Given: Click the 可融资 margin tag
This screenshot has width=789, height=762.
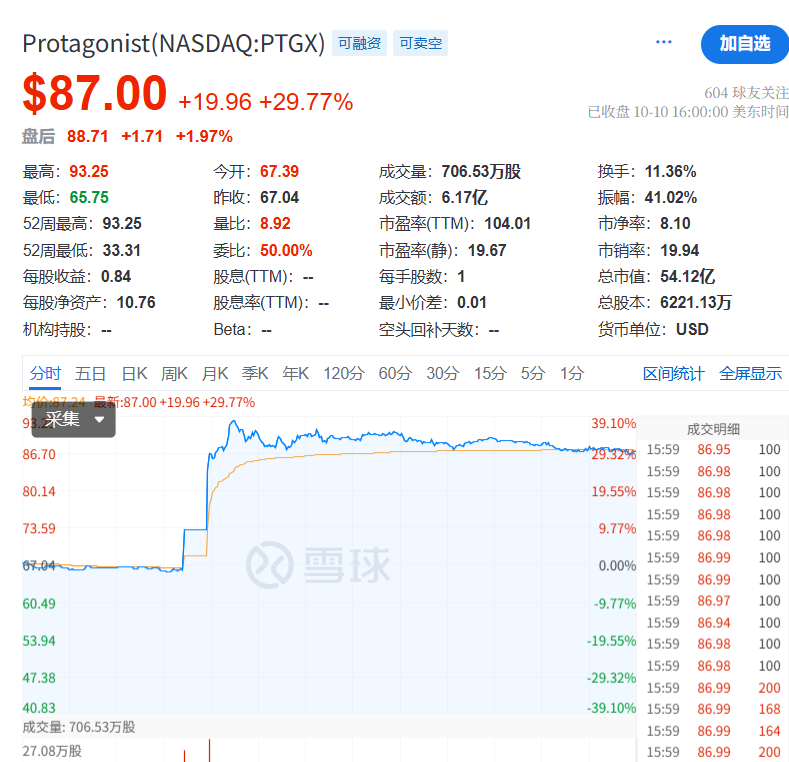Looking at the screenshot, I should point(359,43).
